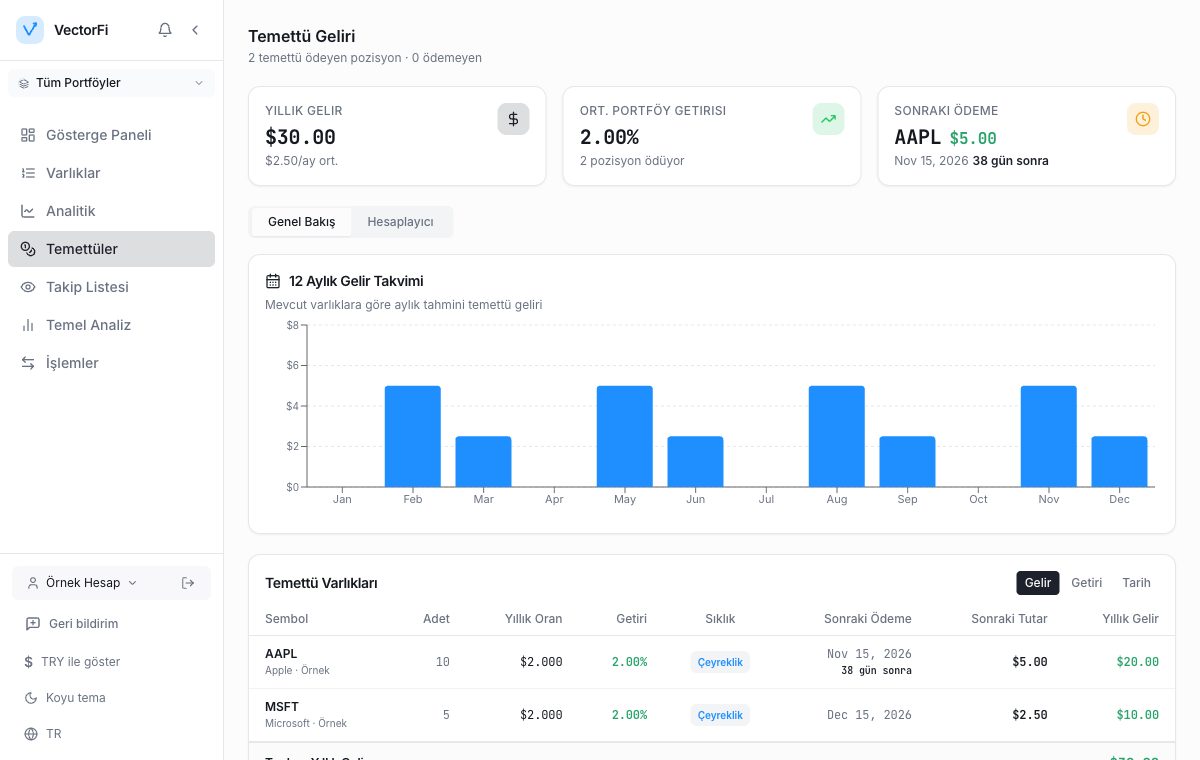Open Takip Listesi
The image size is (1200, 760).
coord(111,287)
